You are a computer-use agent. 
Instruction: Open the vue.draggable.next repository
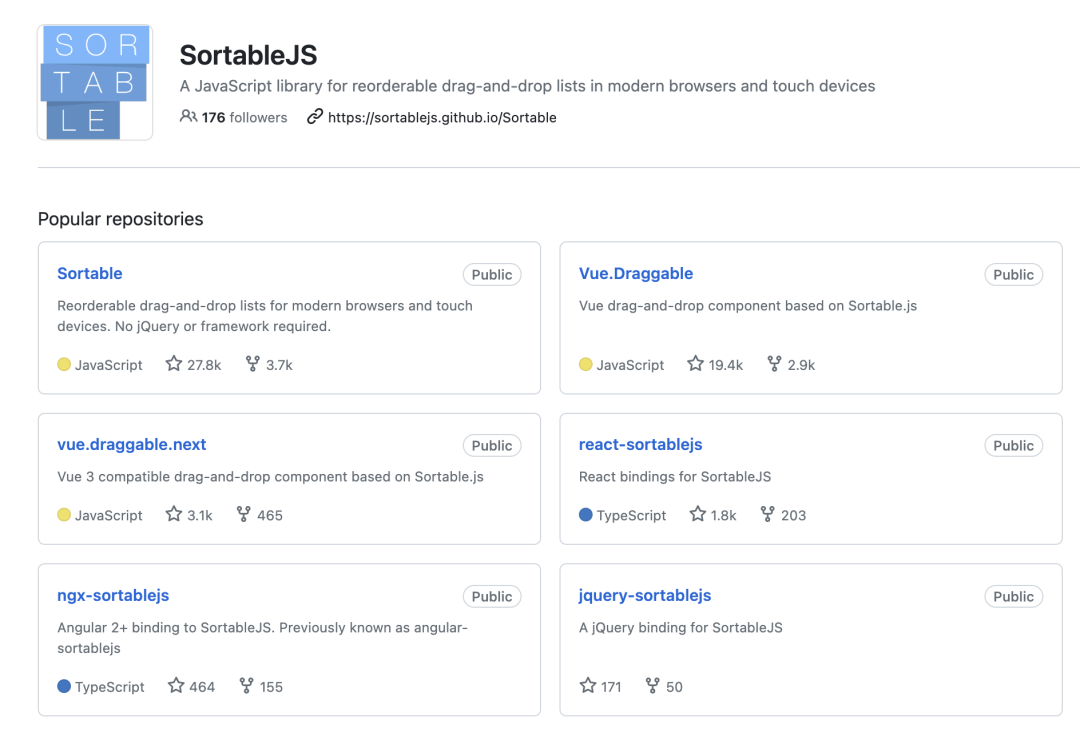132,444
